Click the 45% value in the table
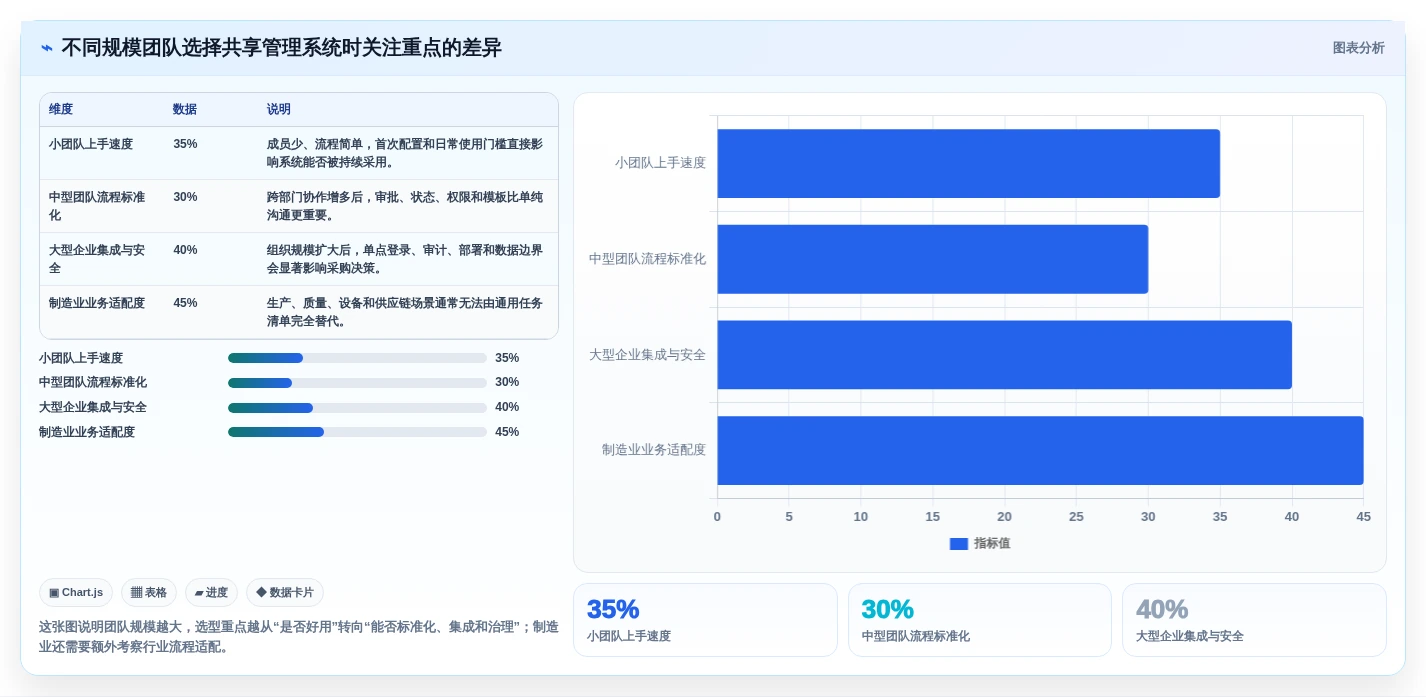1426x697 pixels. pyautogui.click(x=185, y=303)
